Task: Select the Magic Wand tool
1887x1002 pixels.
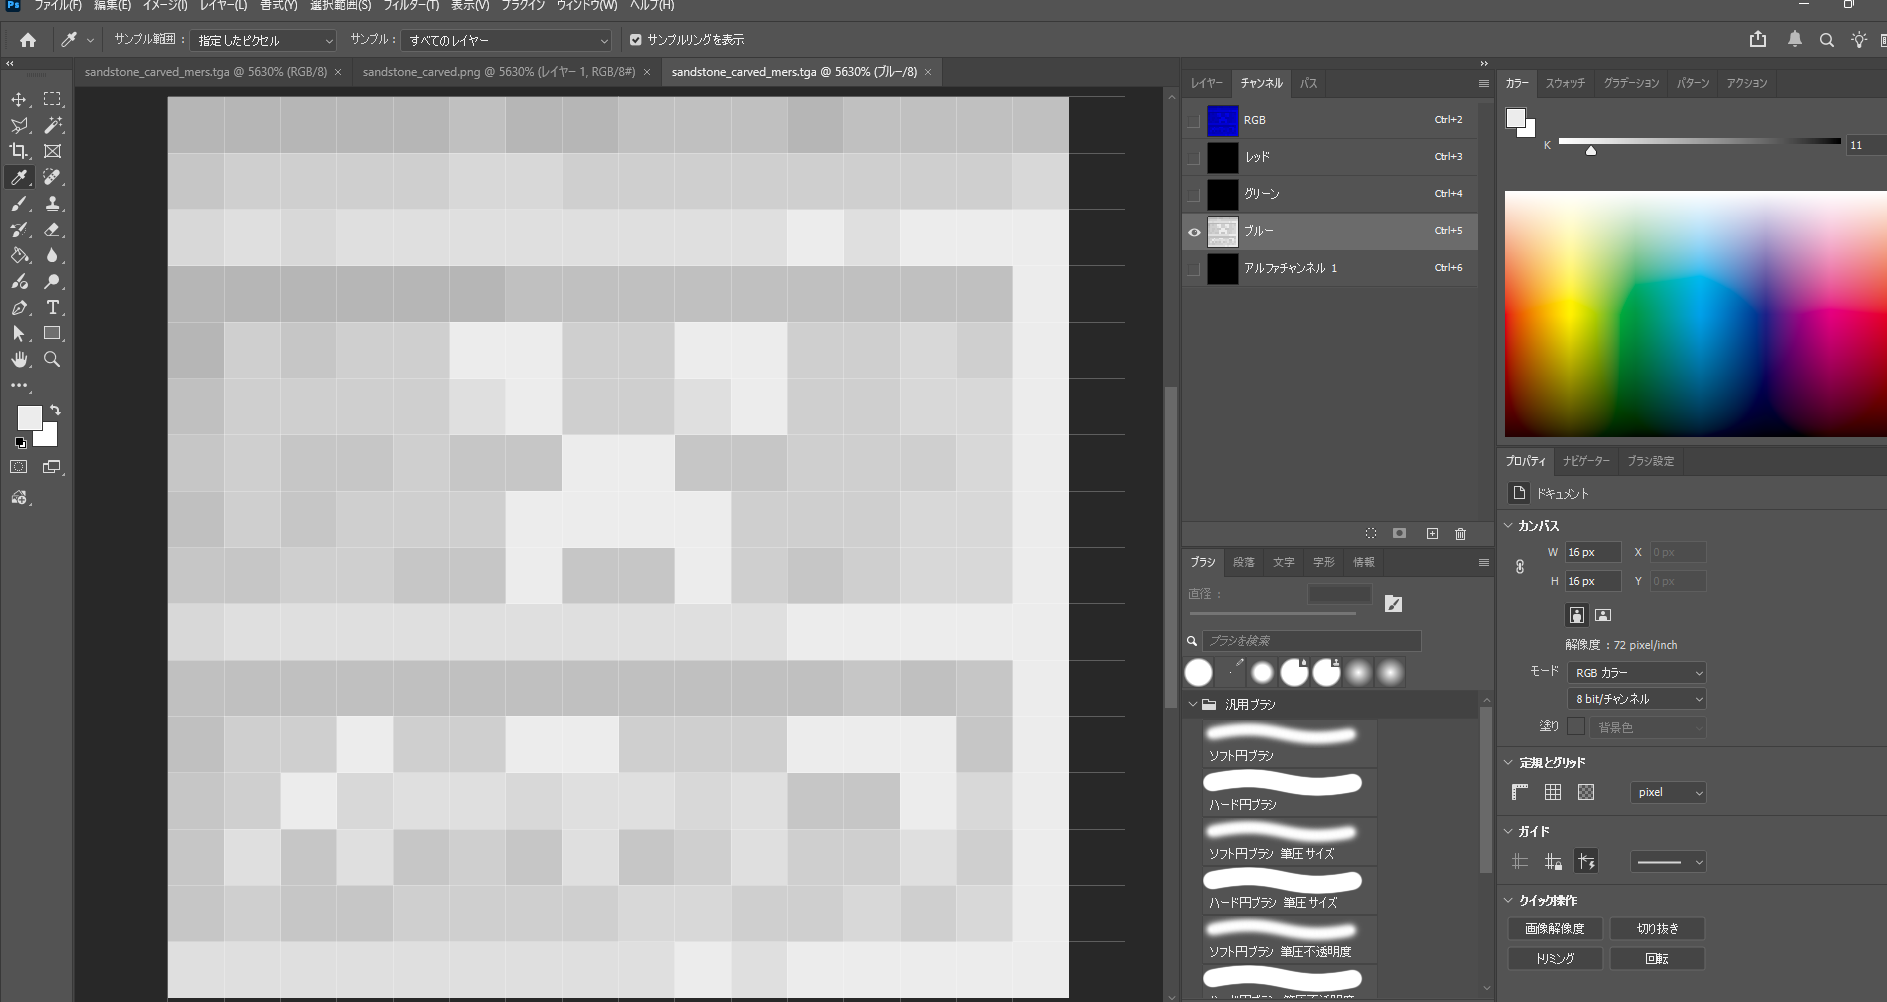Action: point(53,125)
